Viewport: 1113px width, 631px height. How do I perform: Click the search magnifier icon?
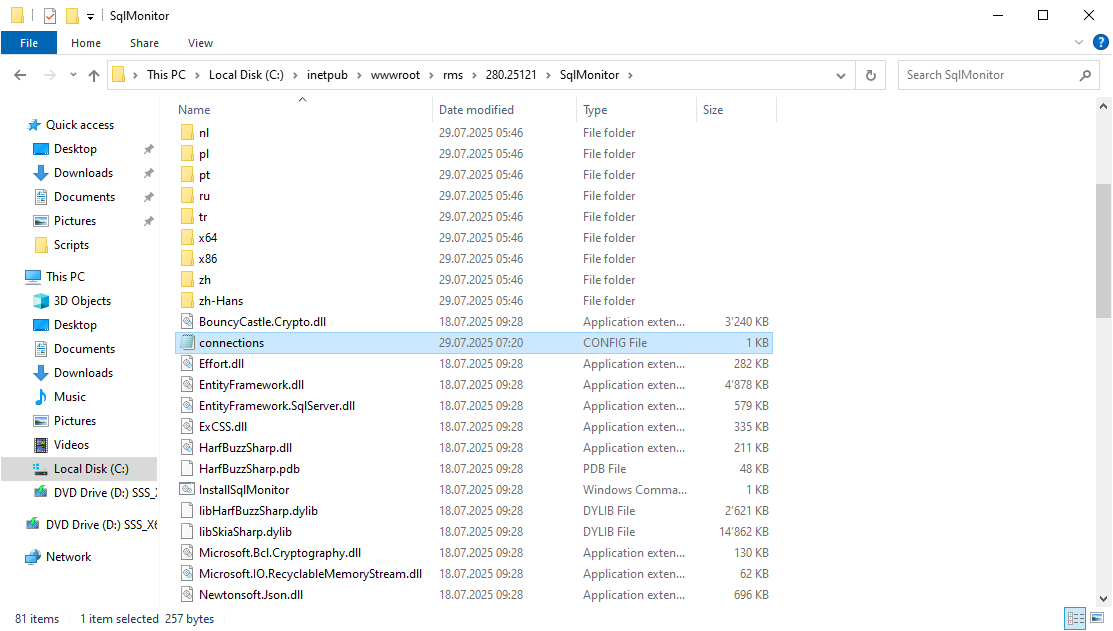click(x=1085, y=75)
